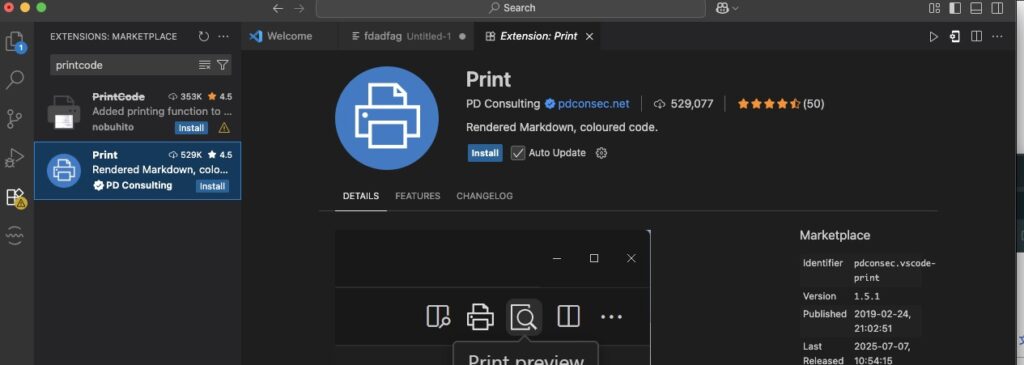Toggle the primary side bar visibility
This screenshot has height=365, width=1024.
(x=955, y=8)
